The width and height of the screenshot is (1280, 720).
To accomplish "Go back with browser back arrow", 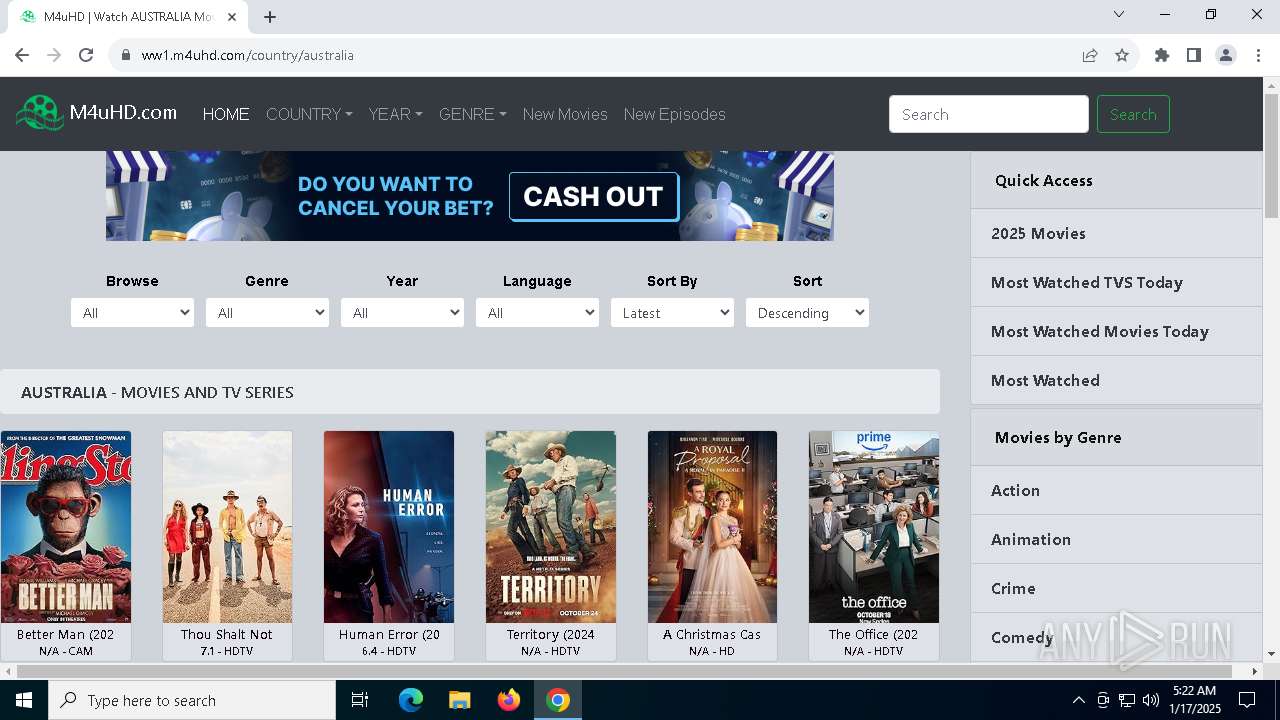I will pyautogui.click(x=22, y=55).
